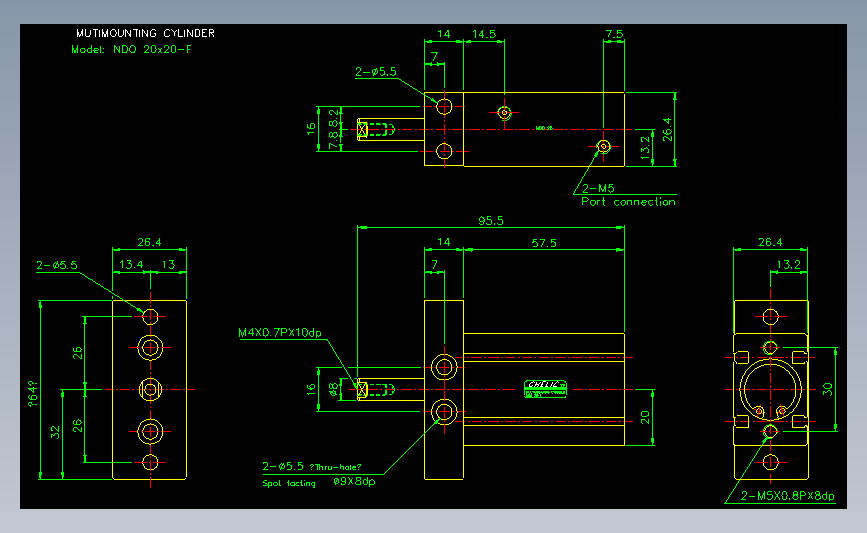Screen dimensions: 867x533
Task: Select the large bore circle in right view
Action: point(770,389)
